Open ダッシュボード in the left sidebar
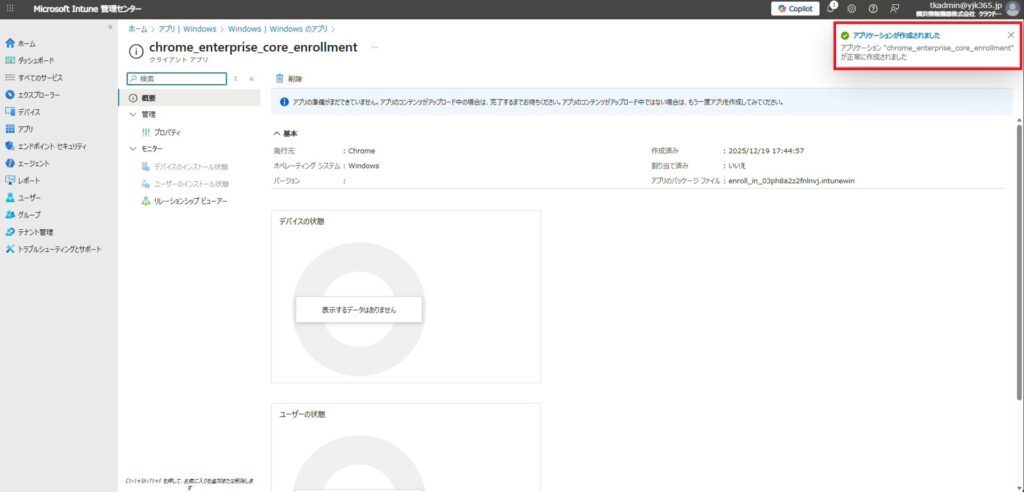This screenshot has height=492, width=1024. click(37, 60)
